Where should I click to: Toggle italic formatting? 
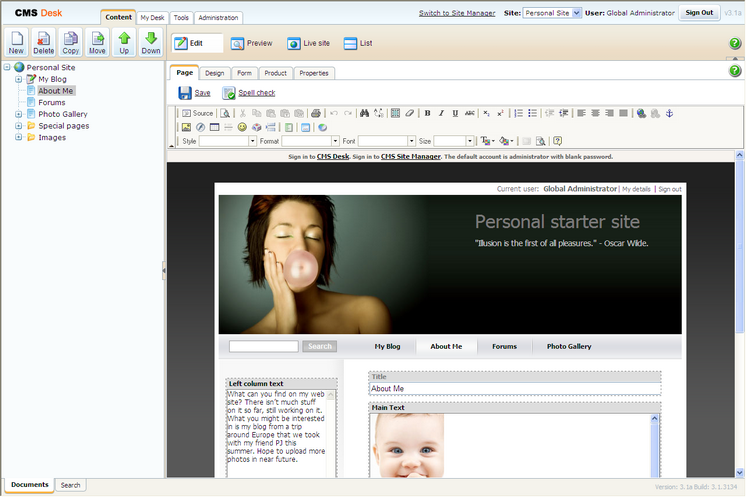click(x=441, y=113)
